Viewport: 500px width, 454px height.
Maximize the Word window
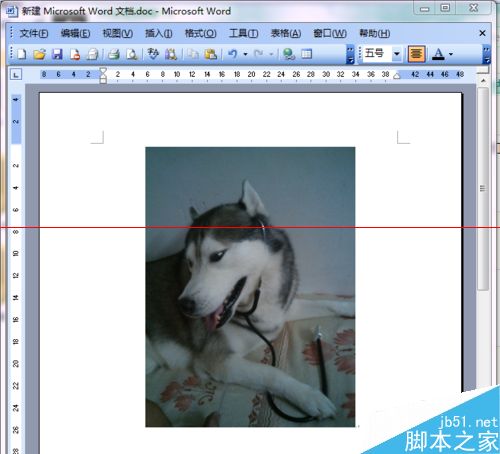(445, 8)
